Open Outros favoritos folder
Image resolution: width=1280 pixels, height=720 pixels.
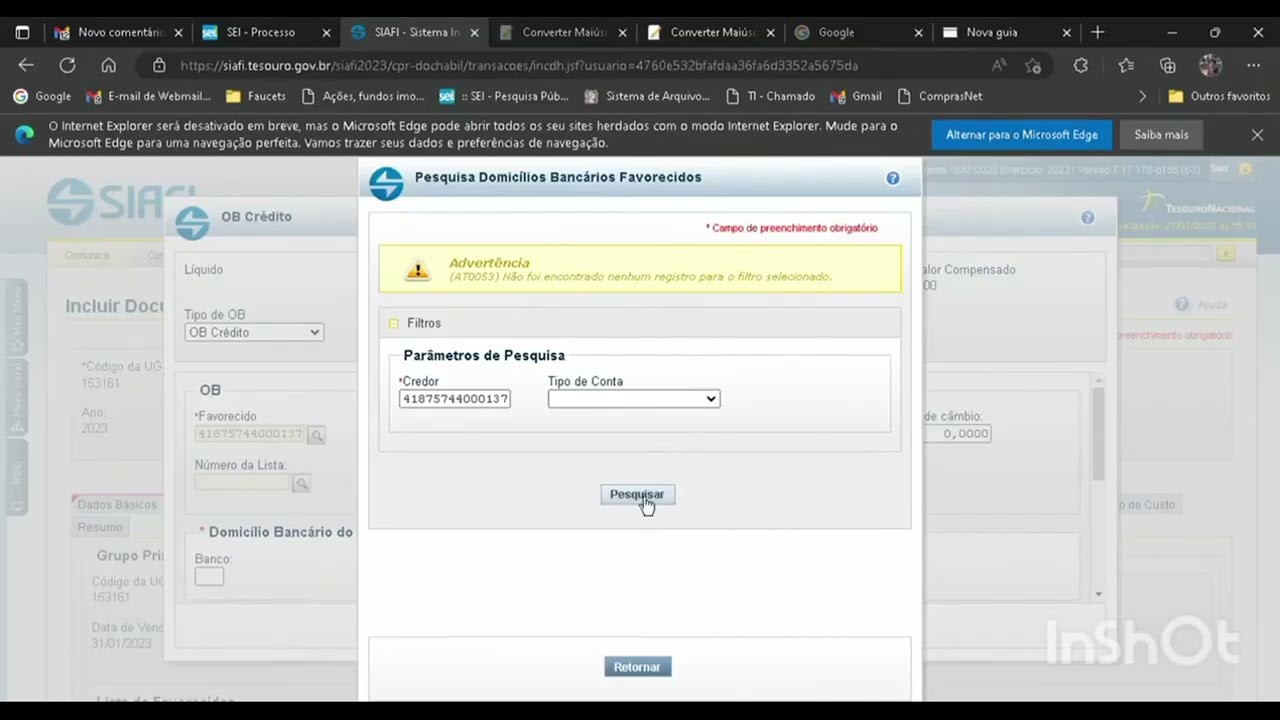1219,96
